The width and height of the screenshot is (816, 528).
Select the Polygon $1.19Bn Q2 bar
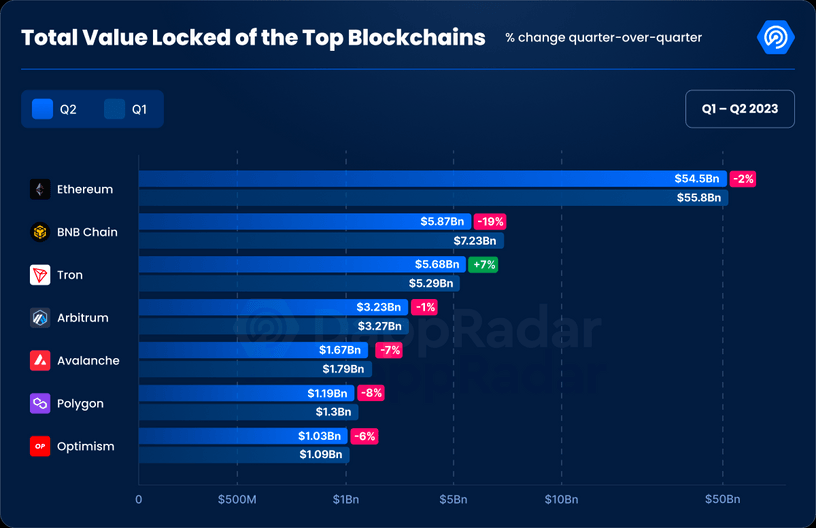point(246,393)
